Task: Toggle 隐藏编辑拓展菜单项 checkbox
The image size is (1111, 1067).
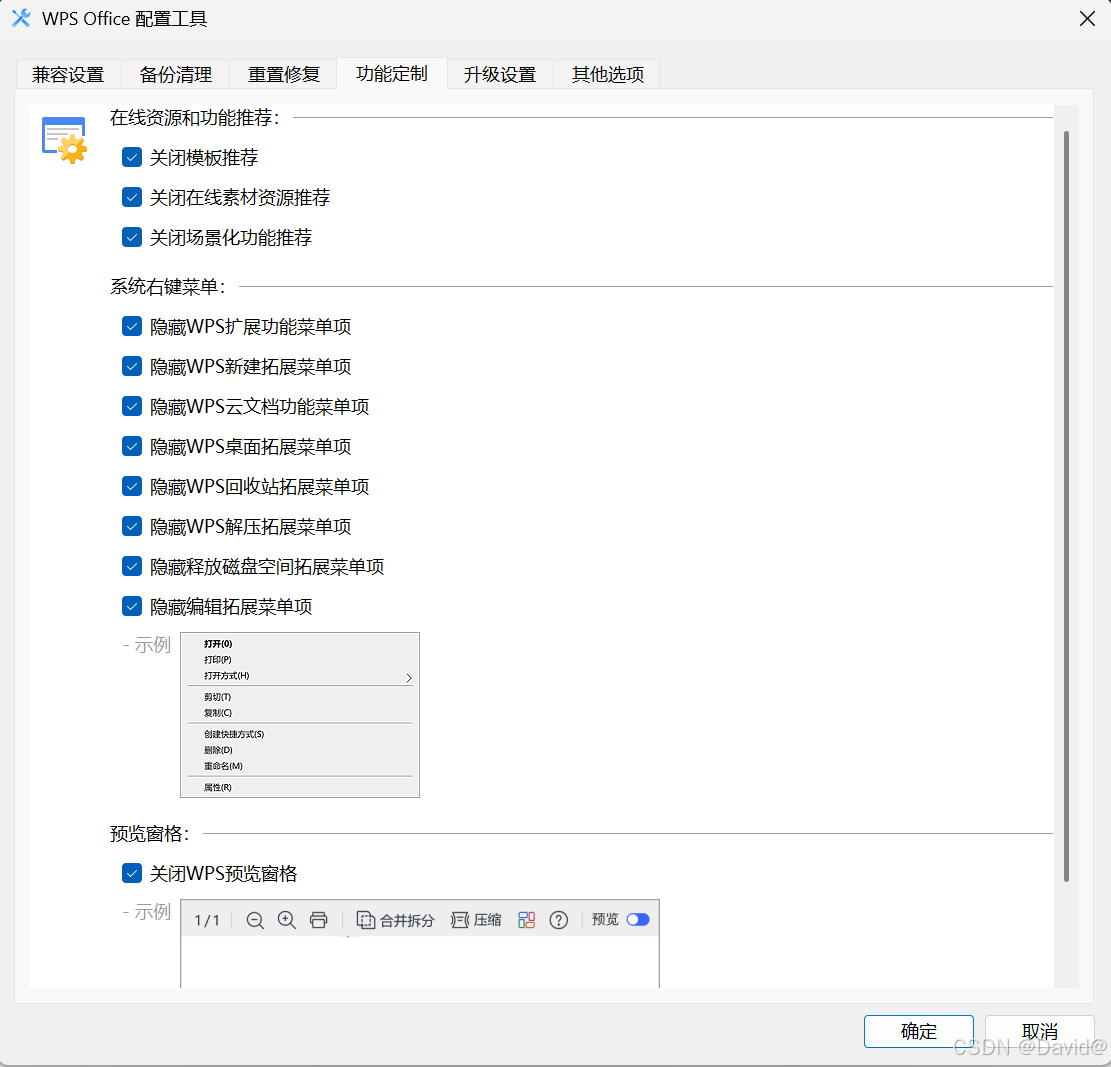Action: 132,606
